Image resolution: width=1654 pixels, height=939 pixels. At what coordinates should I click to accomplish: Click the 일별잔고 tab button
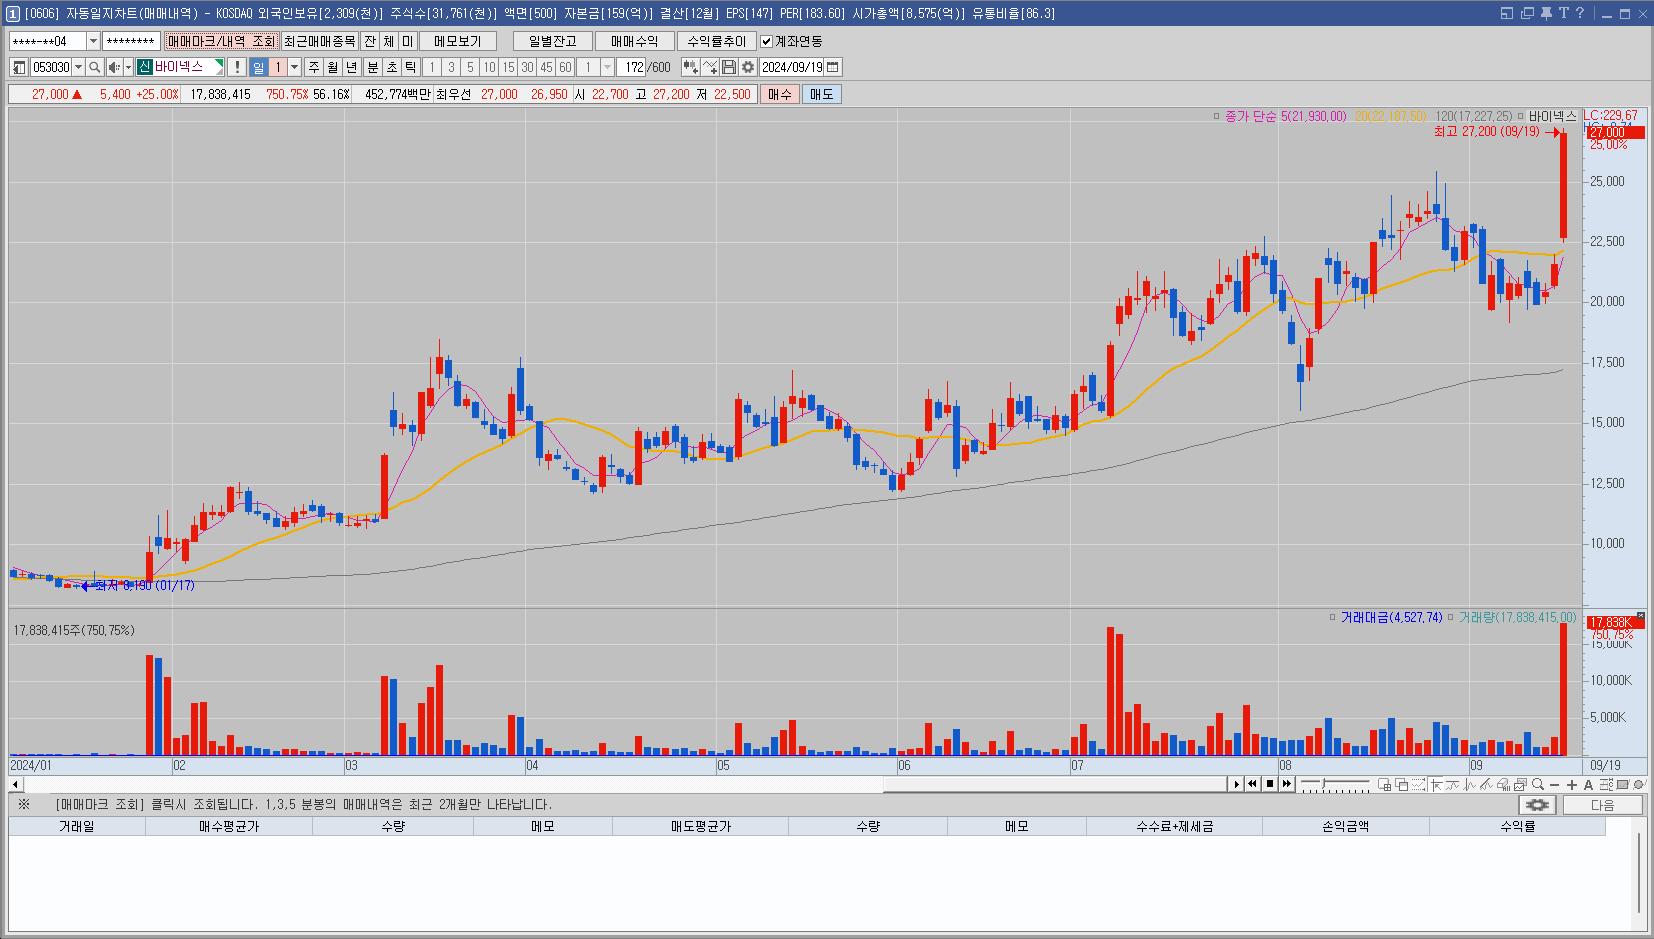click(x=553, y=41)
